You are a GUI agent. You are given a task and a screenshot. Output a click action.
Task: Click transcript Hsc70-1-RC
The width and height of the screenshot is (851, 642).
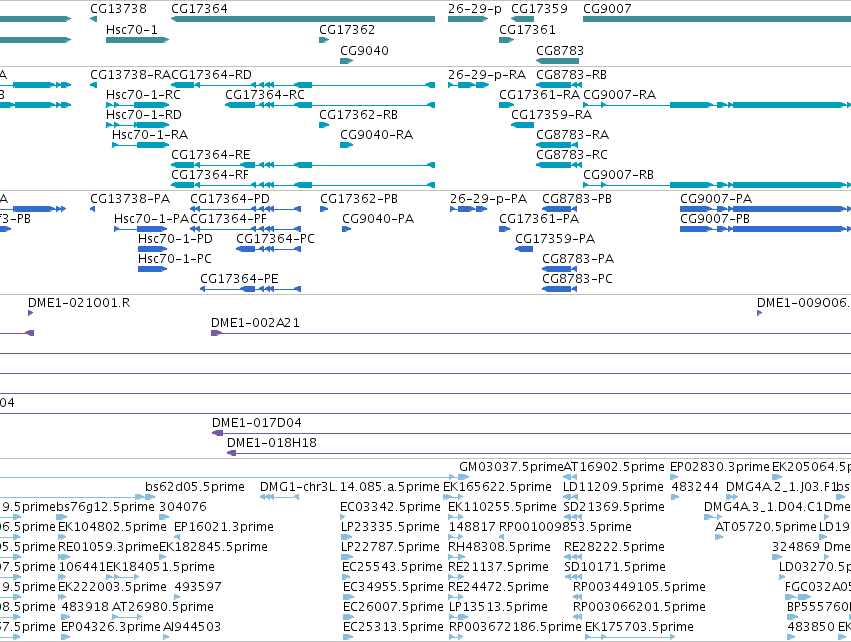tap(137, 105)
